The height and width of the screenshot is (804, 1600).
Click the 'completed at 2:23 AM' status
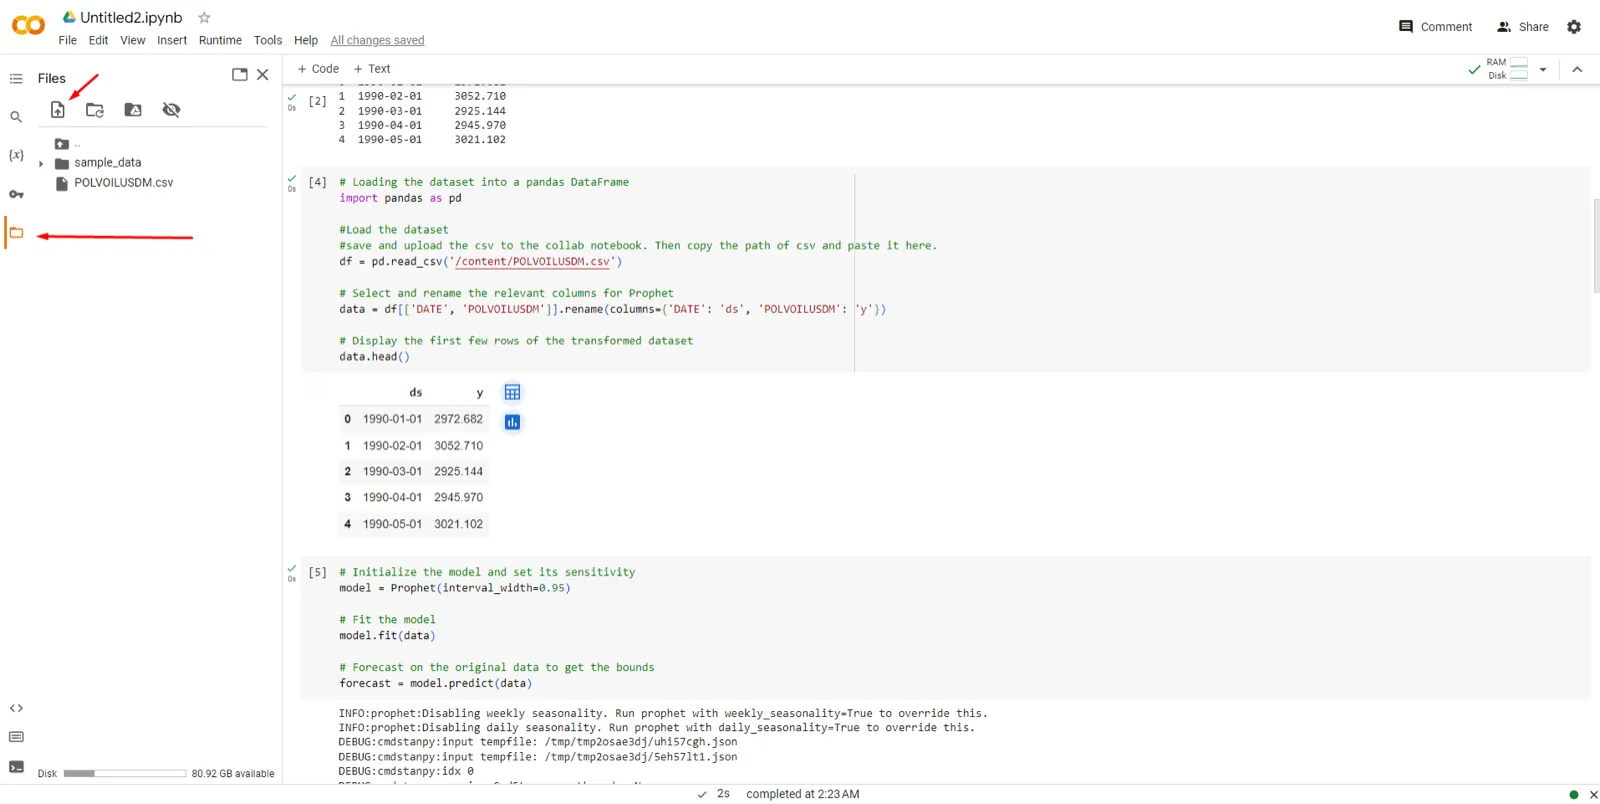(x=803, y=794)
